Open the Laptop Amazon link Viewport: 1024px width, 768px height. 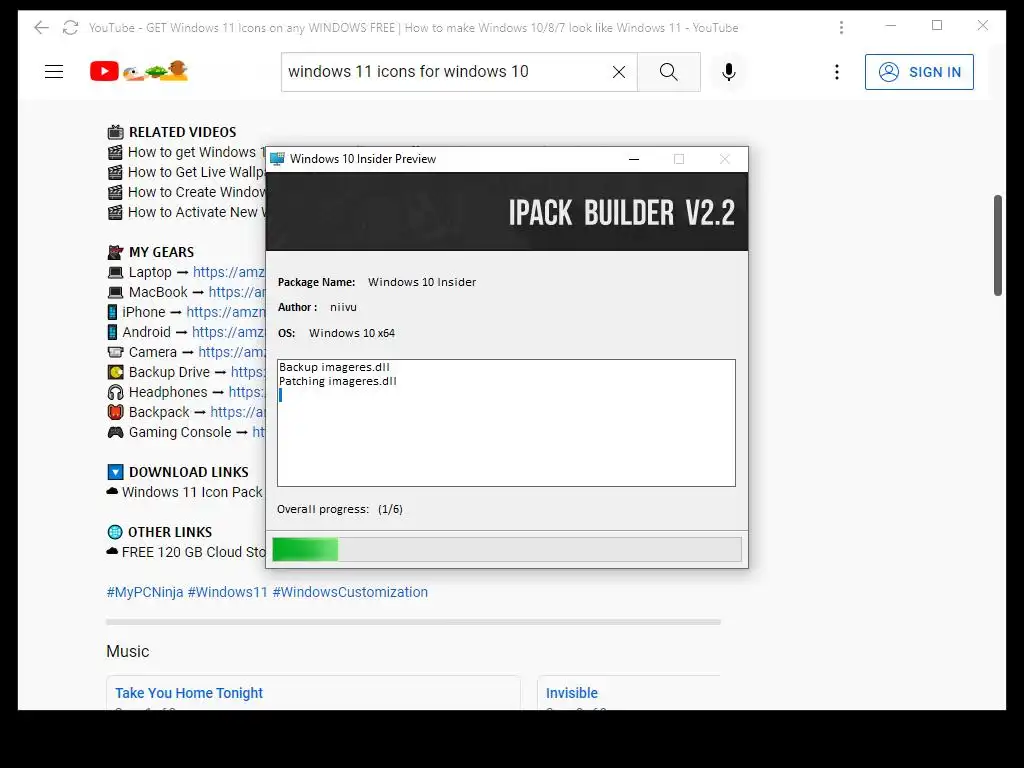pyautogui.click(x=229, y=272)
